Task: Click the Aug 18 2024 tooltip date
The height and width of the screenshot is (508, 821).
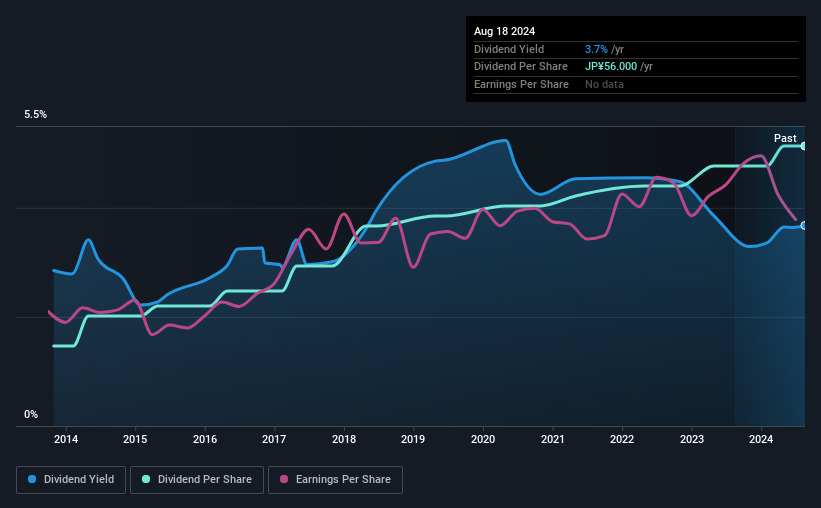Action: pos(504,31)
